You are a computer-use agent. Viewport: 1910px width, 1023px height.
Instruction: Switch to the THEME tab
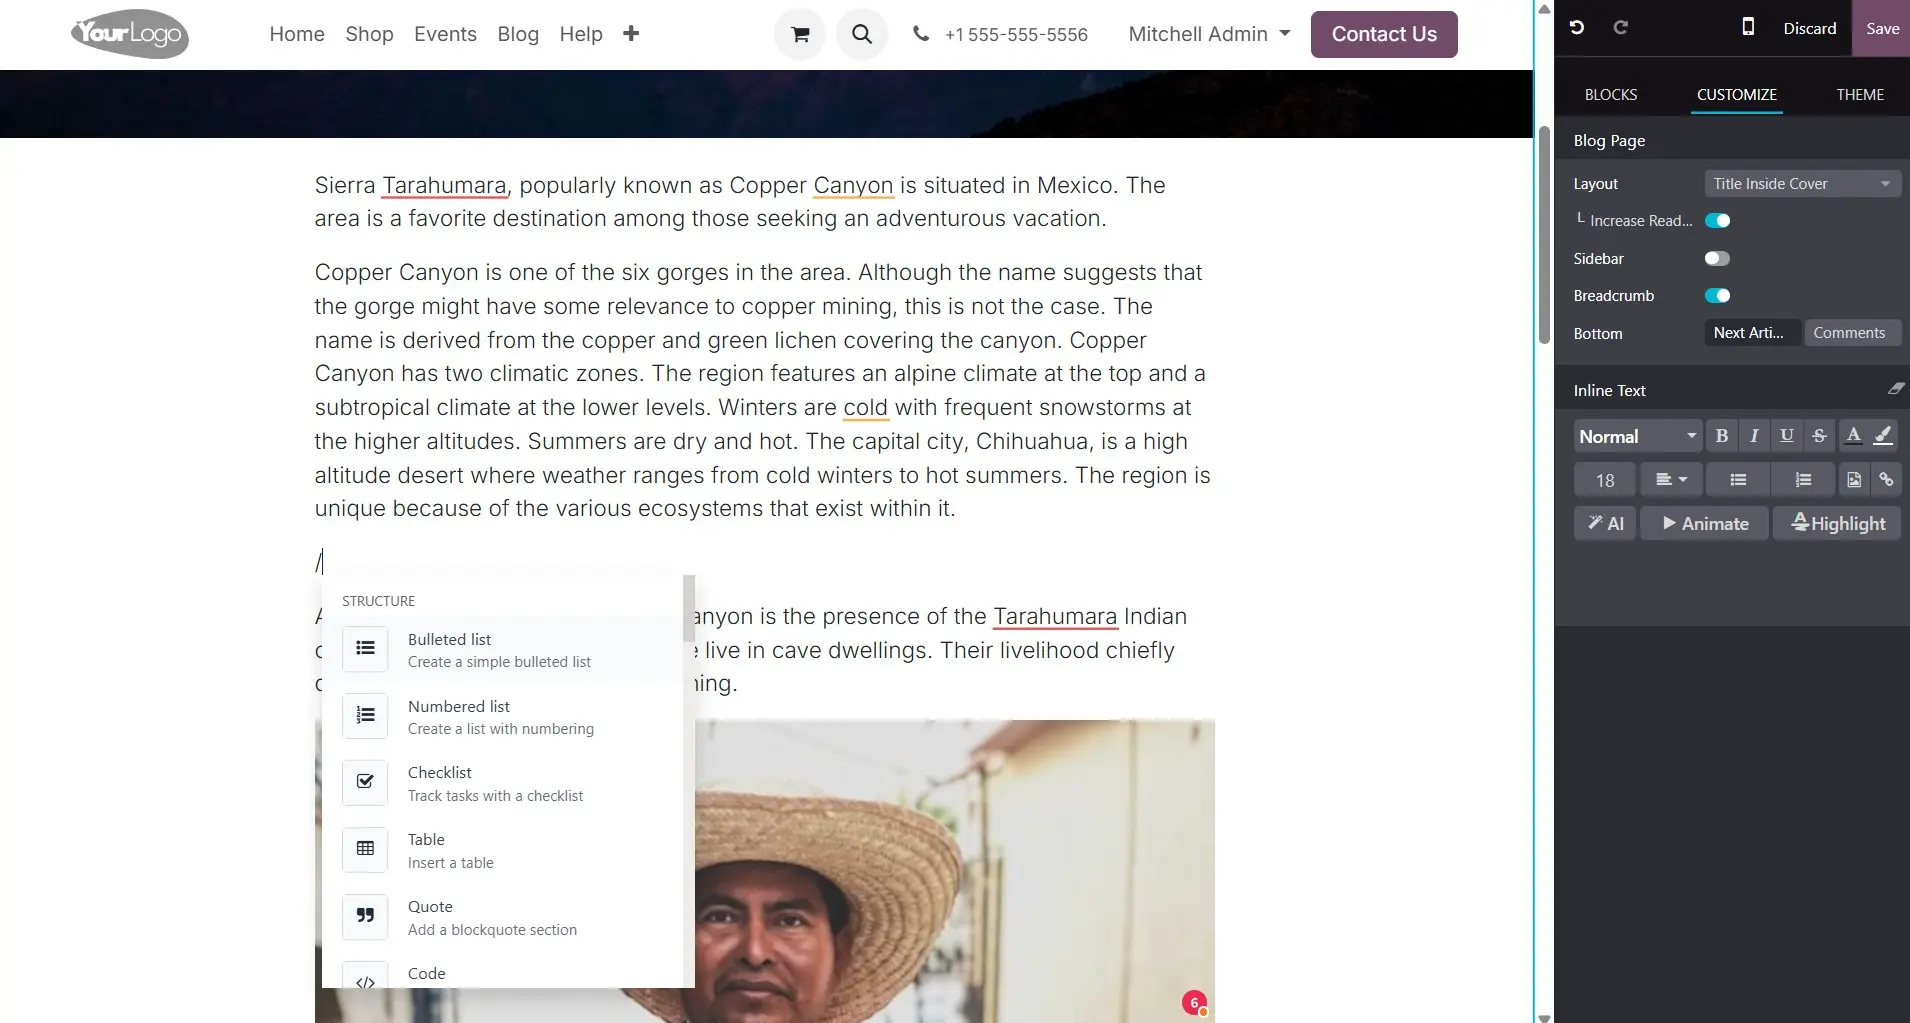1860,95
